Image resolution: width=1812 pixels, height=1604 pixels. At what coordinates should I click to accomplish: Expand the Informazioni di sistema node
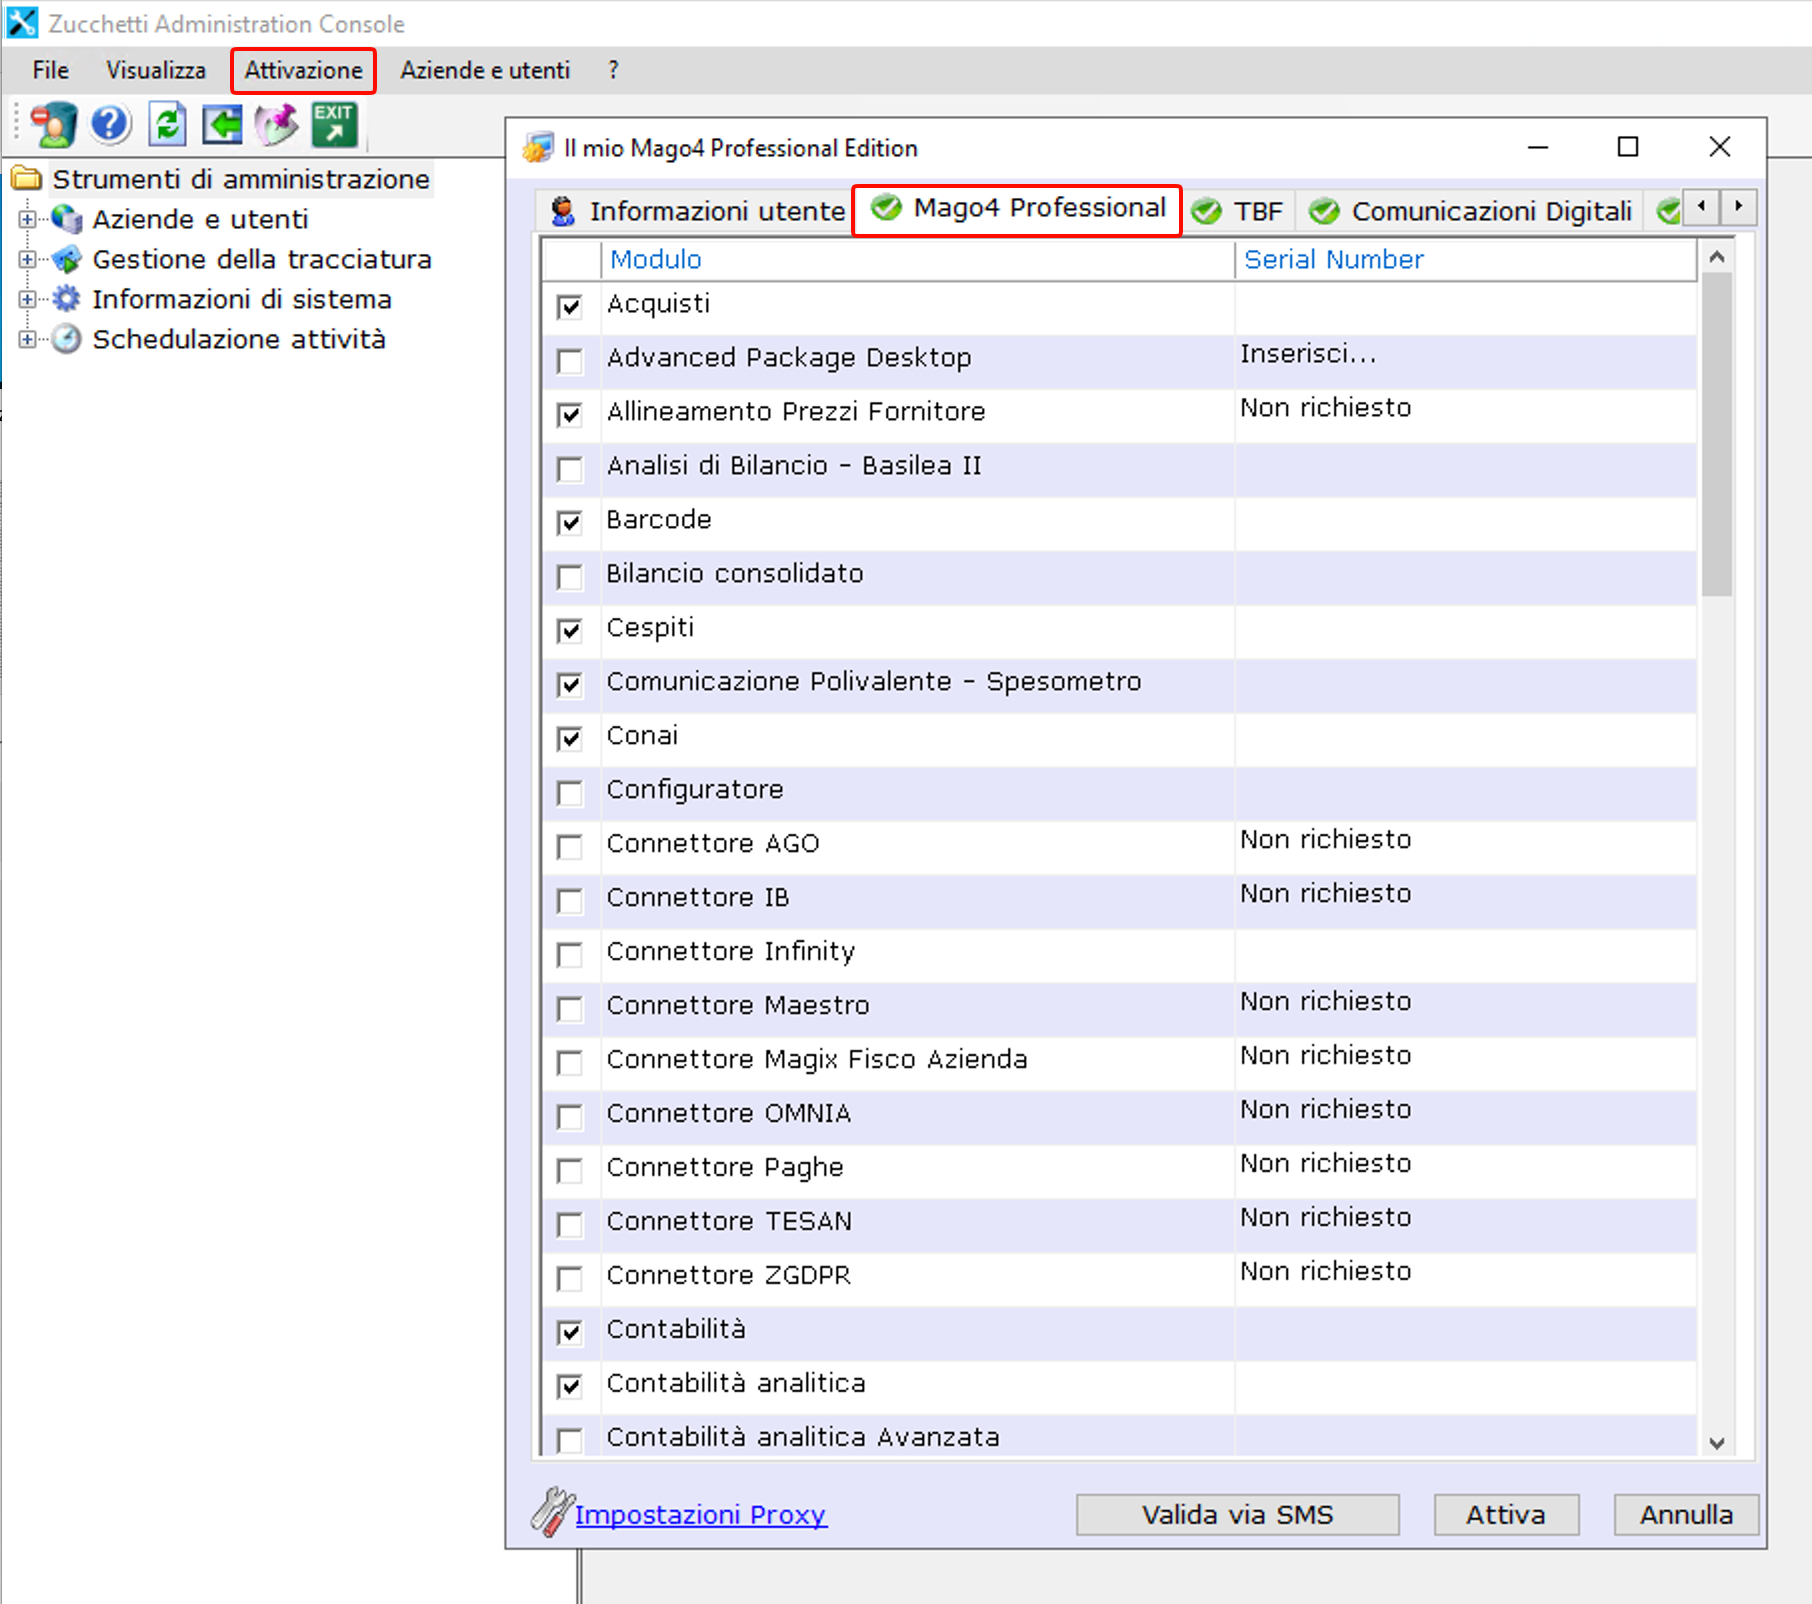coord(28,299)
